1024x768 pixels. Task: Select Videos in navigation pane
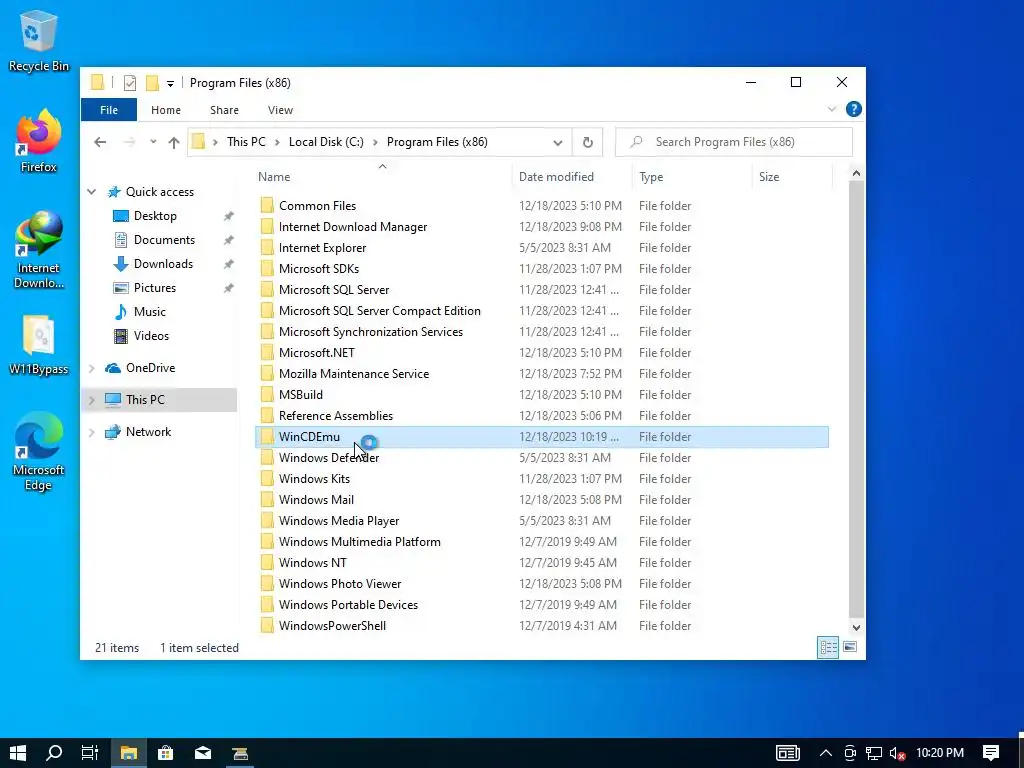[152, 336]
